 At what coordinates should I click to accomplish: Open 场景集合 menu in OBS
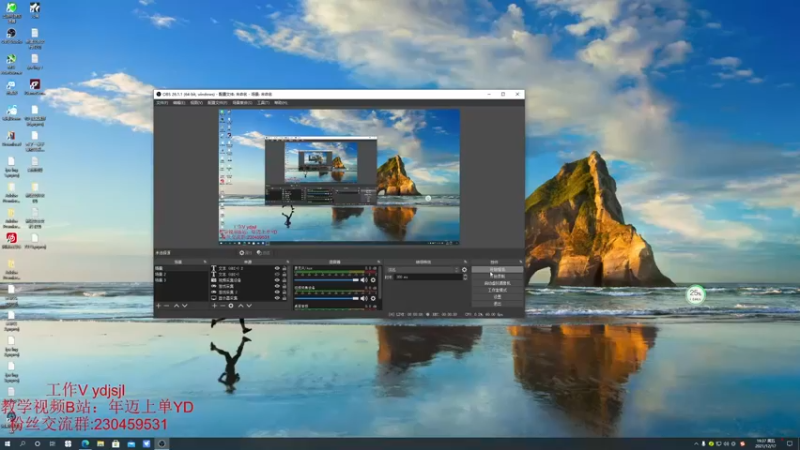242,103
